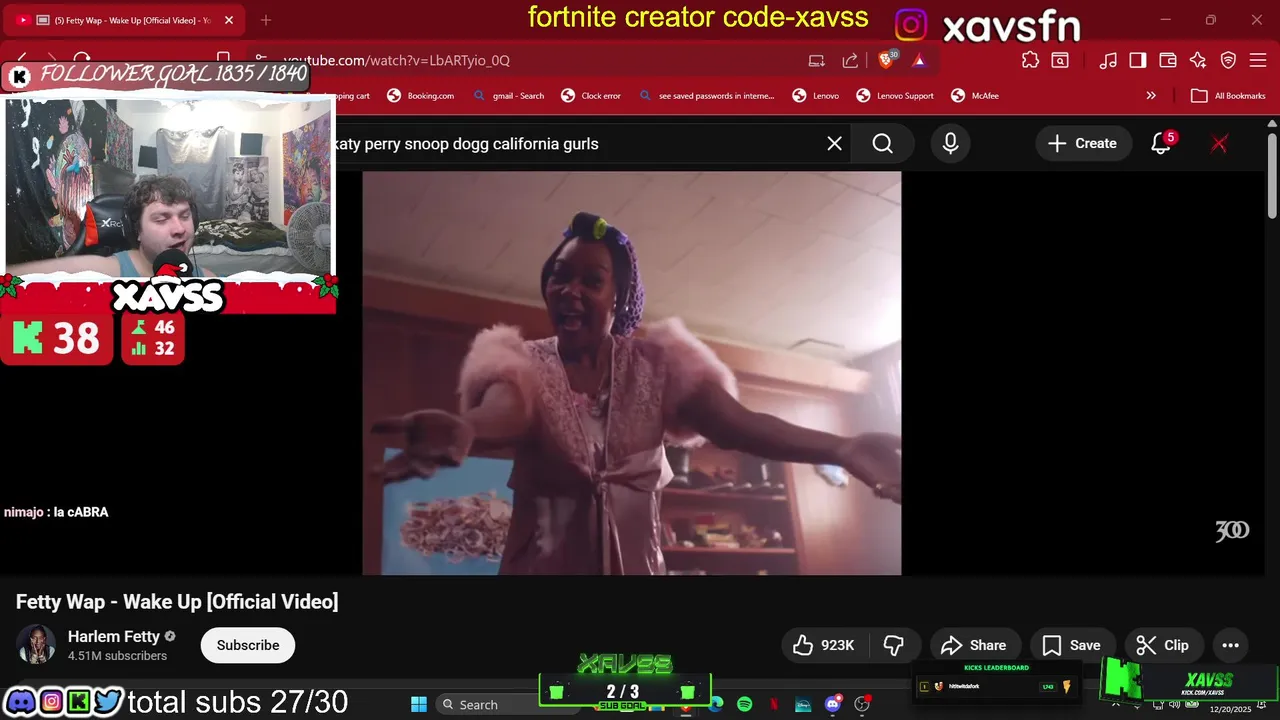Open the Brave playlist music note icon
This screenshot has height=720, width=1280.
[x=1108, y=60]
